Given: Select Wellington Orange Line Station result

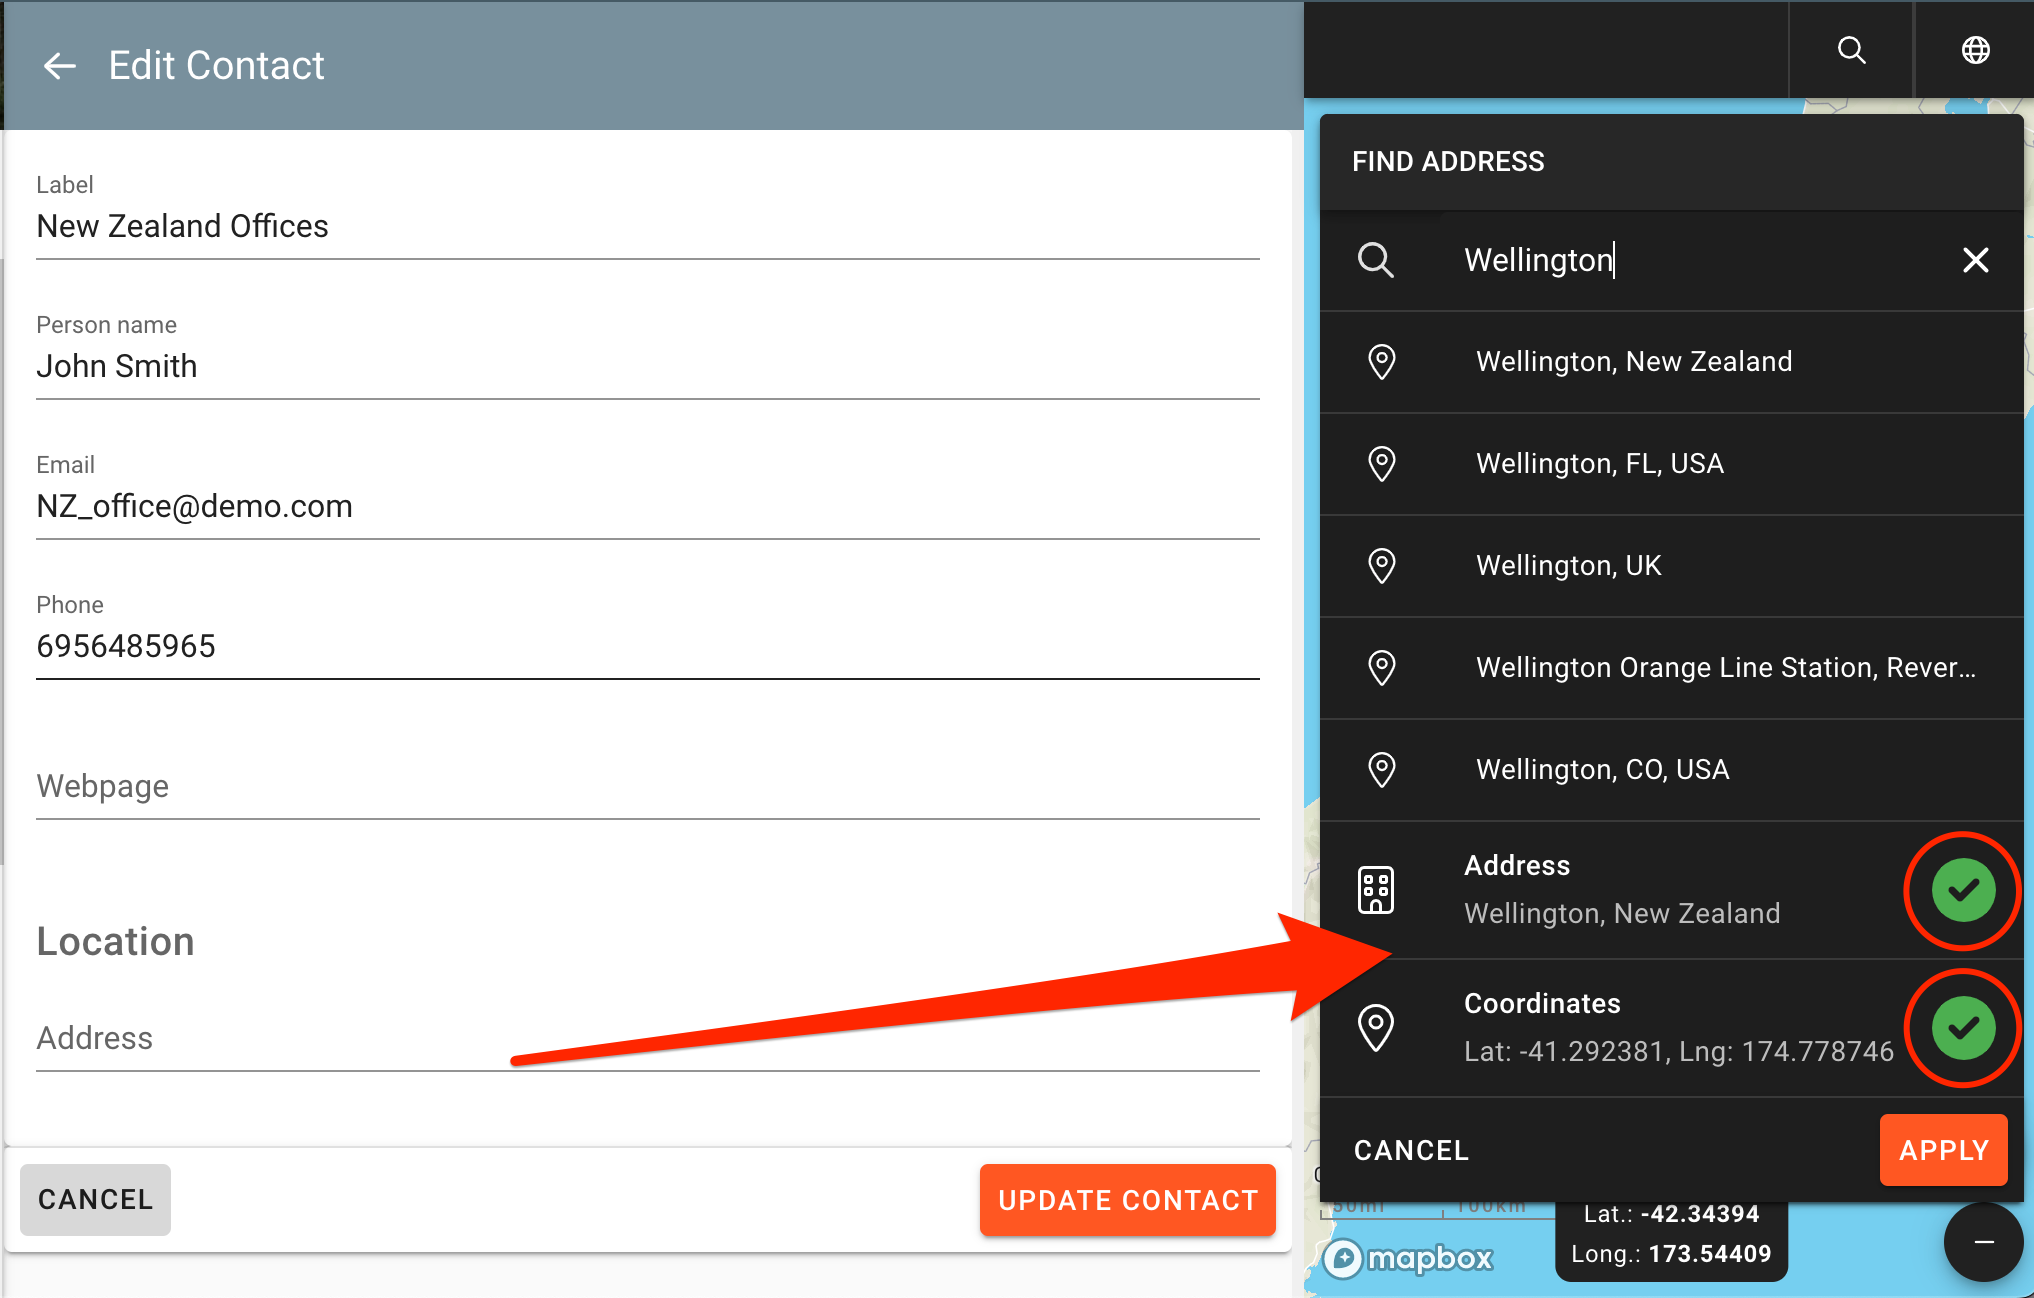Looking at the screenshot, I should [1725, 668].
